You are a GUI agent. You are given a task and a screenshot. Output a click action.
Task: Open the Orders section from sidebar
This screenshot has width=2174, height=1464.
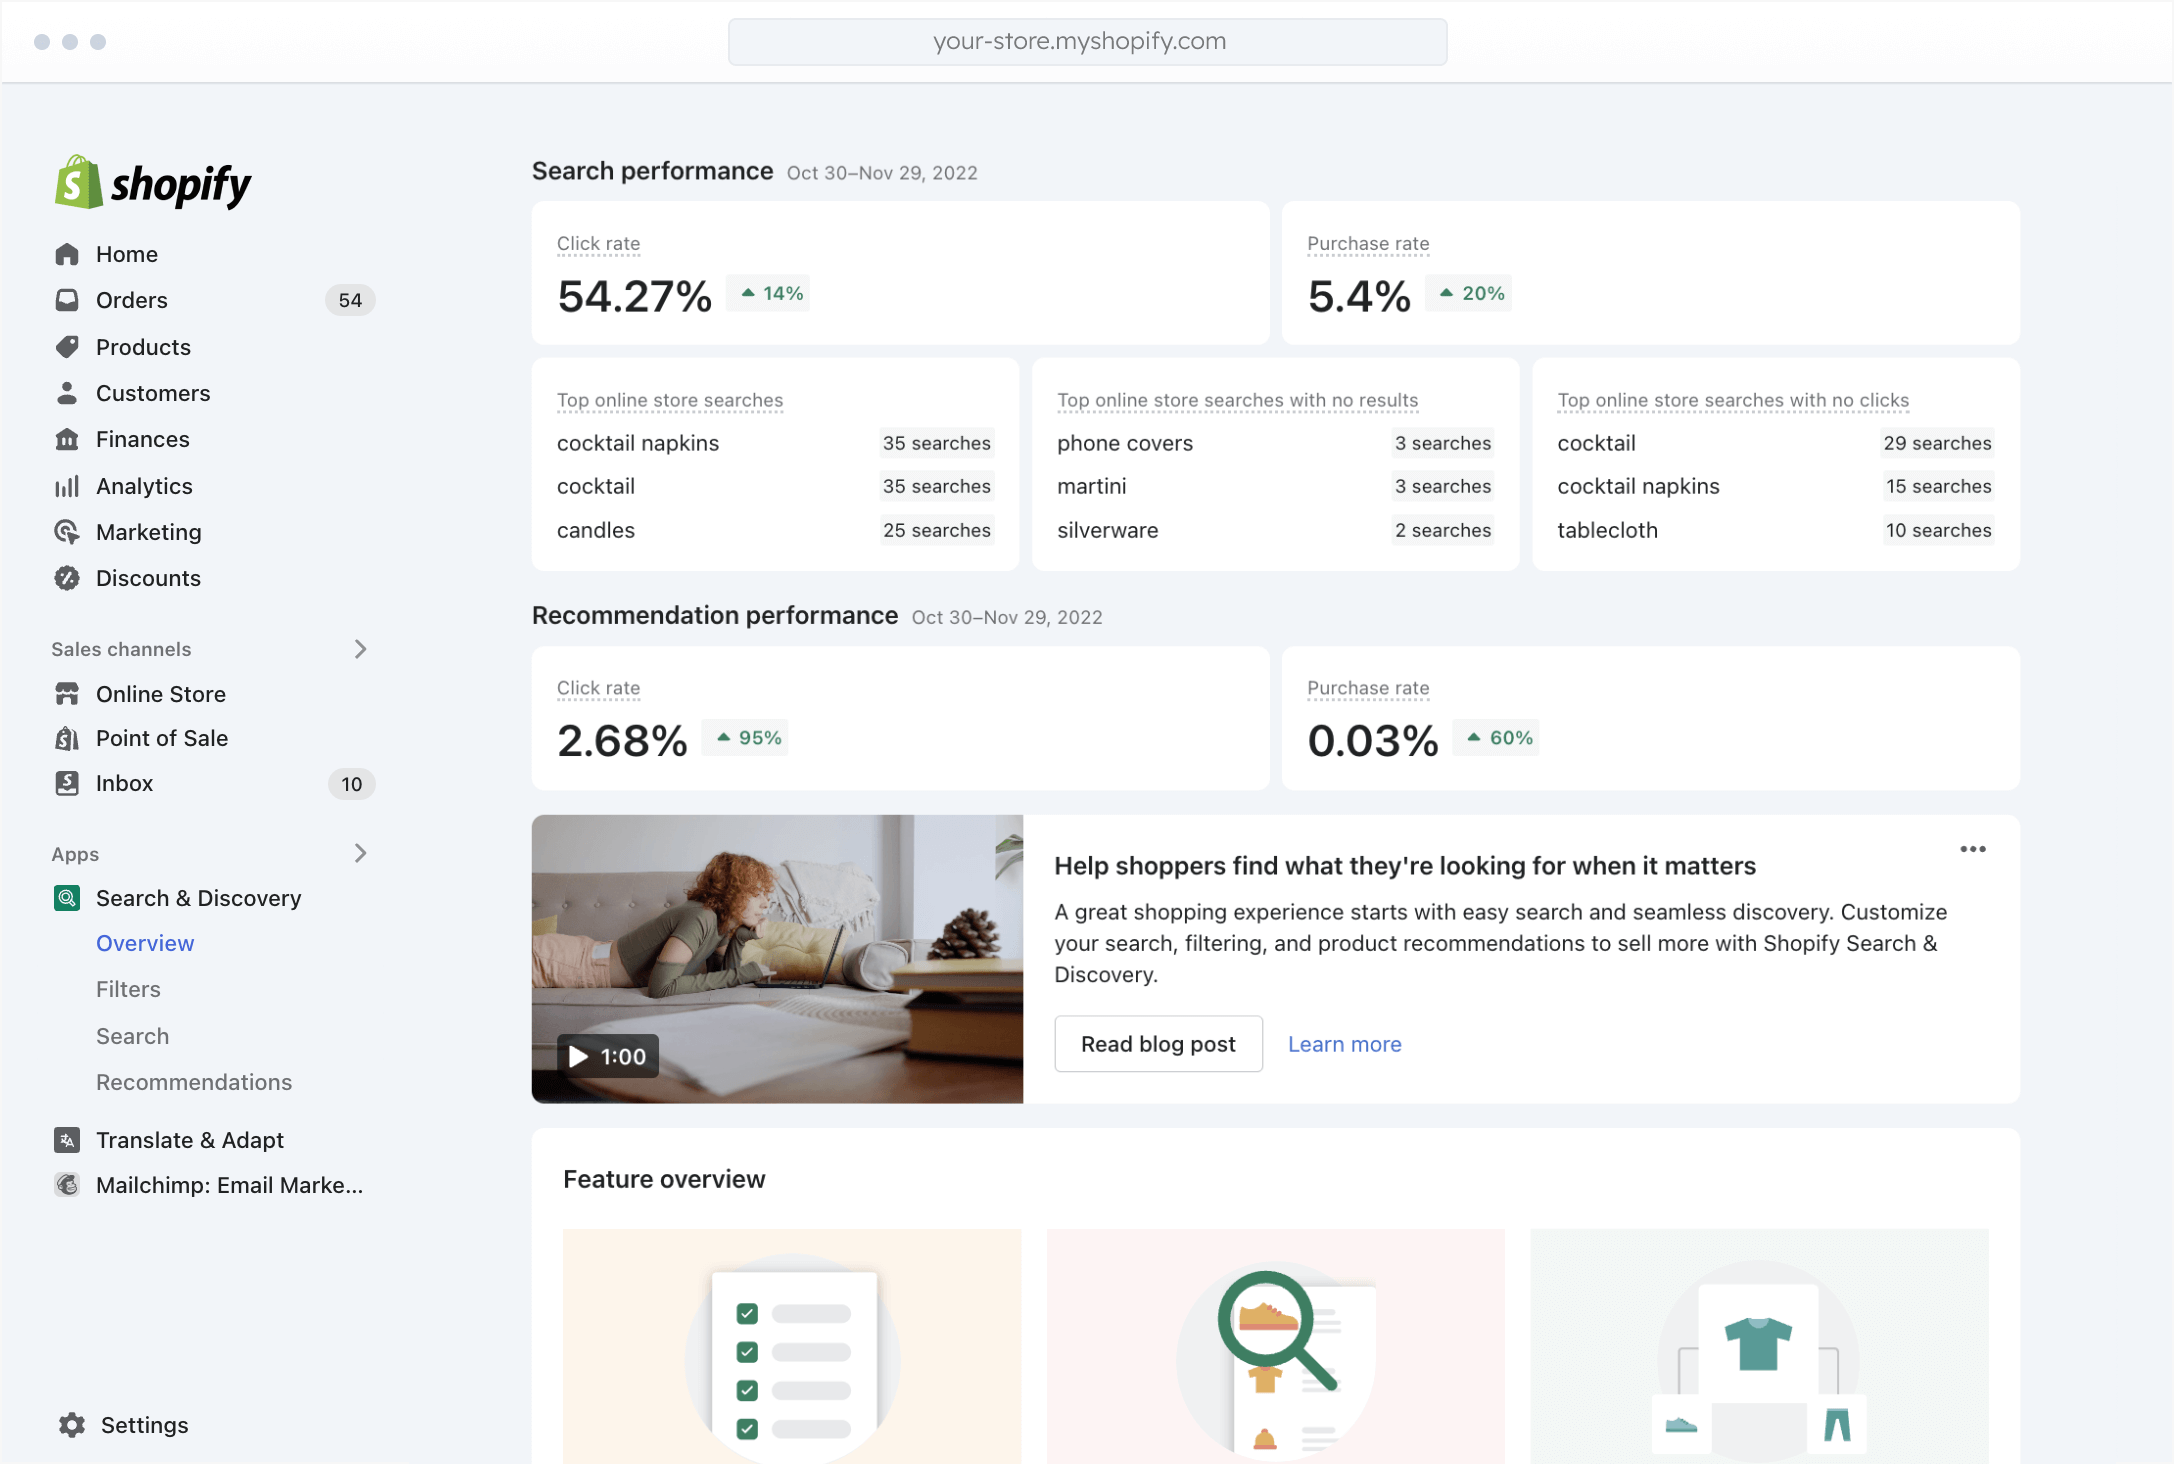point(131,300)
